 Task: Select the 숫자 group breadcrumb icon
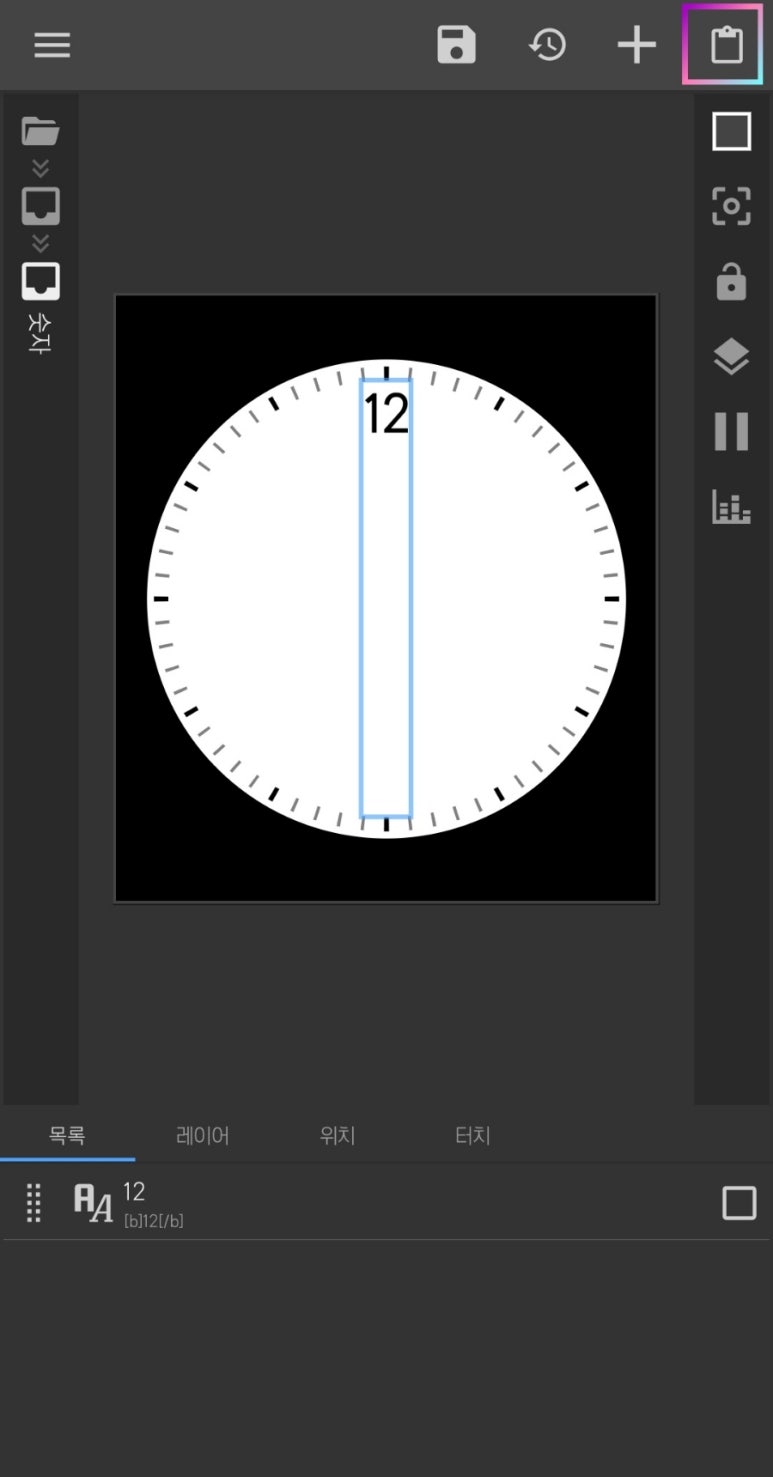41,281
